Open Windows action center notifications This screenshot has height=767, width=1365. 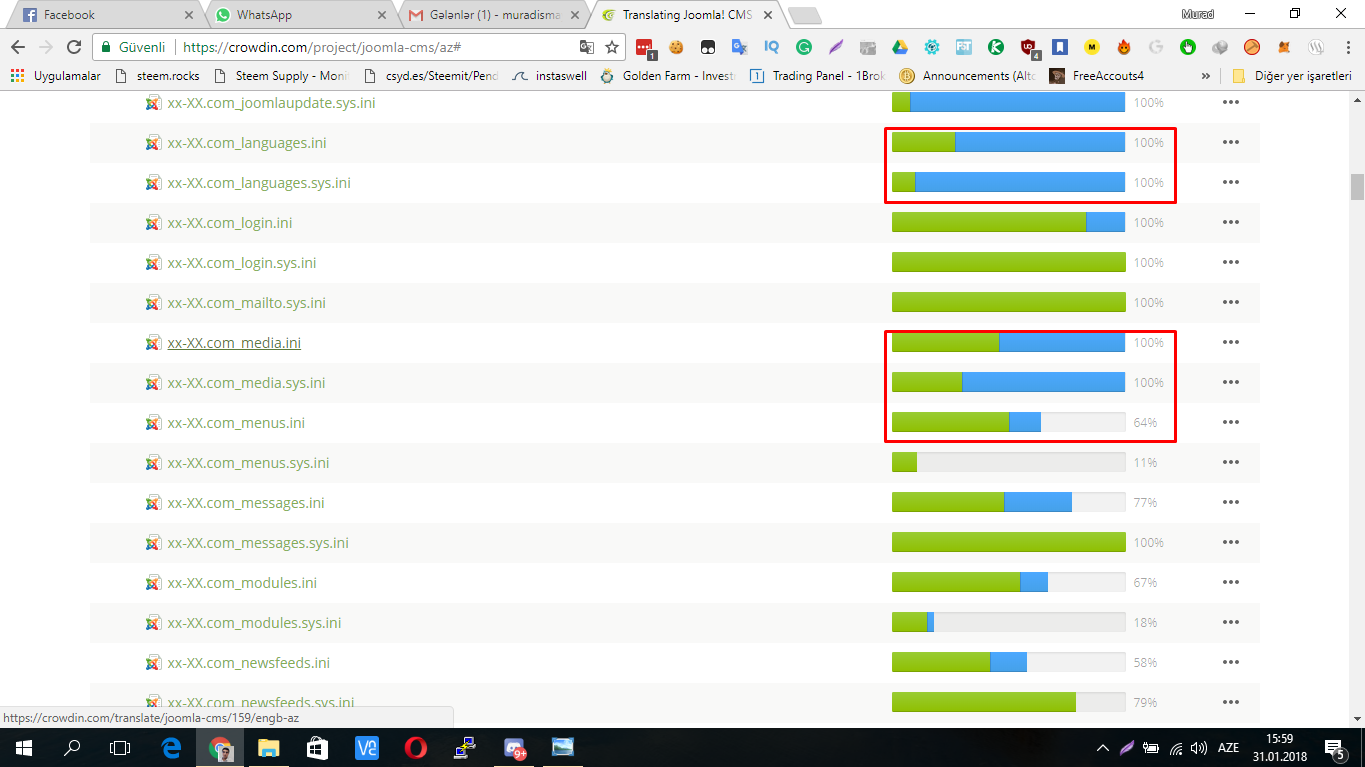pyautogui.click(x=1335, y=747)
